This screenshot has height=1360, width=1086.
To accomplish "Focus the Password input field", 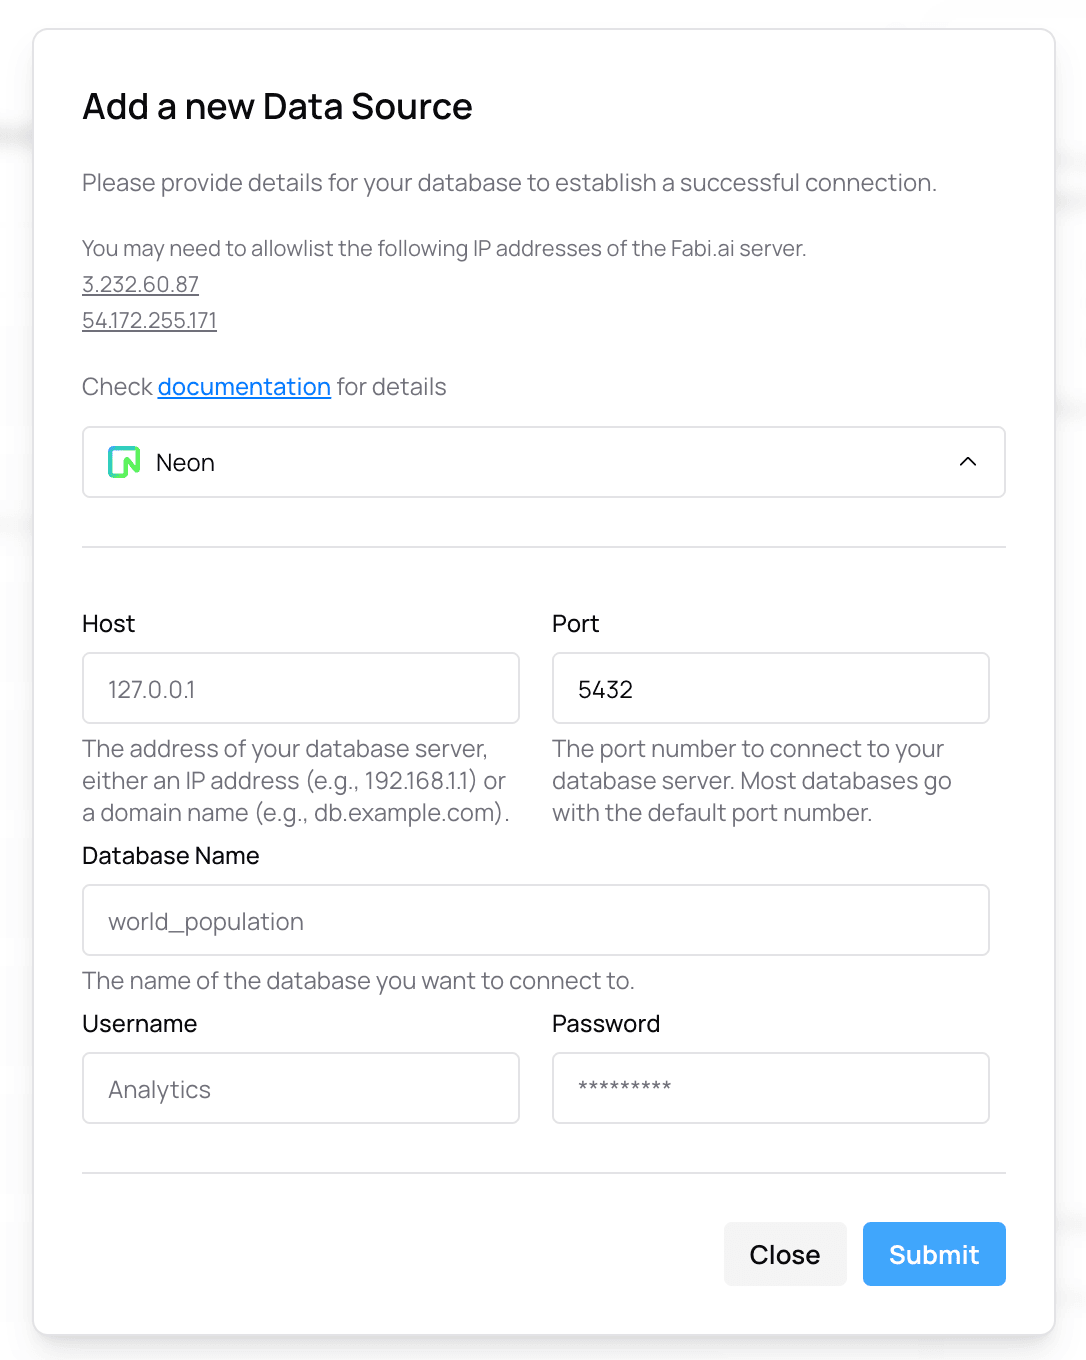I will [770, 1089].
